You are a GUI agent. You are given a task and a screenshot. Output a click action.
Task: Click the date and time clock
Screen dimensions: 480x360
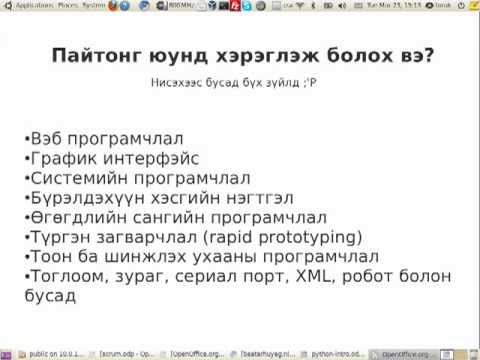click(x=394, y=5)
